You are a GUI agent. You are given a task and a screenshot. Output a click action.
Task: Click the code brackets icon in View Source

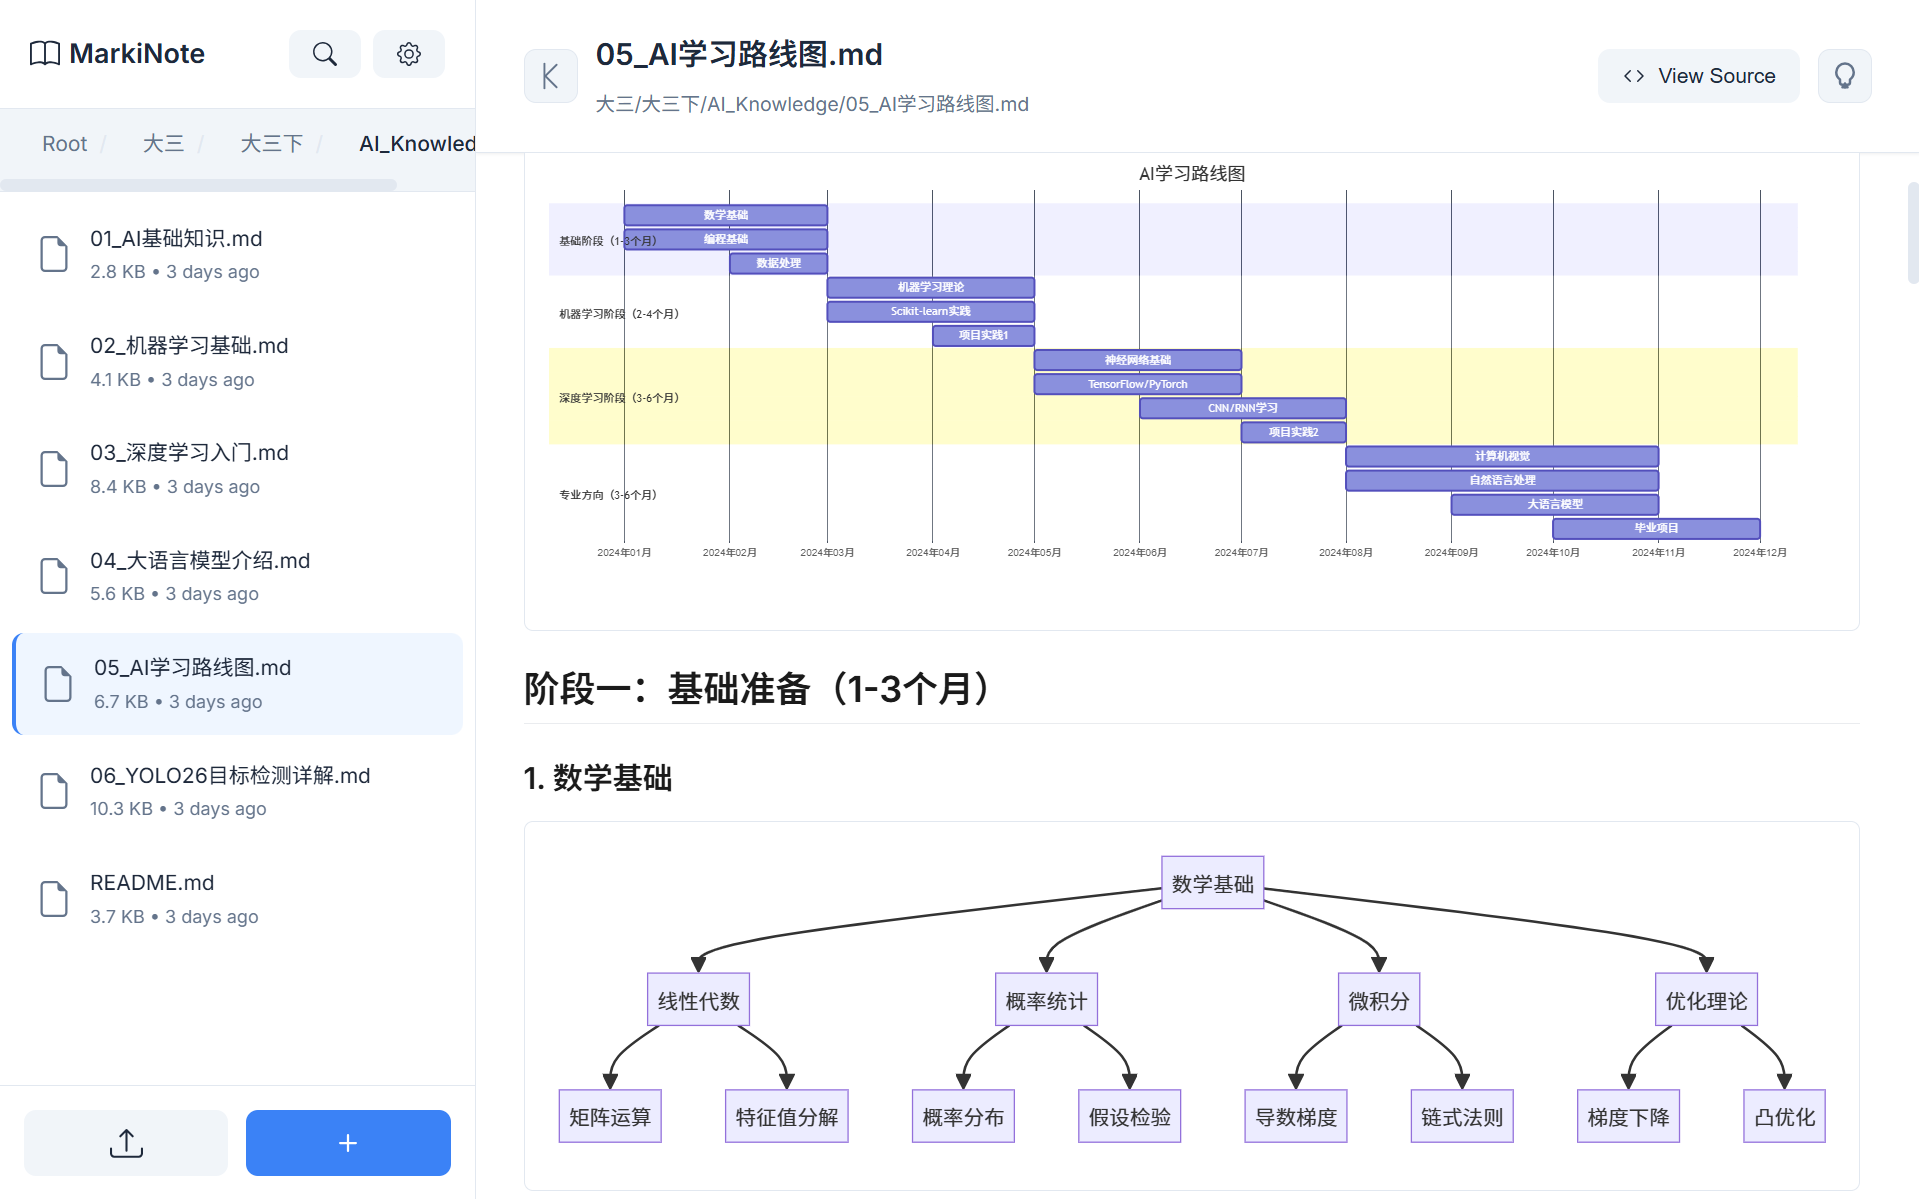pyautogui.click(x=1633, y=75)
